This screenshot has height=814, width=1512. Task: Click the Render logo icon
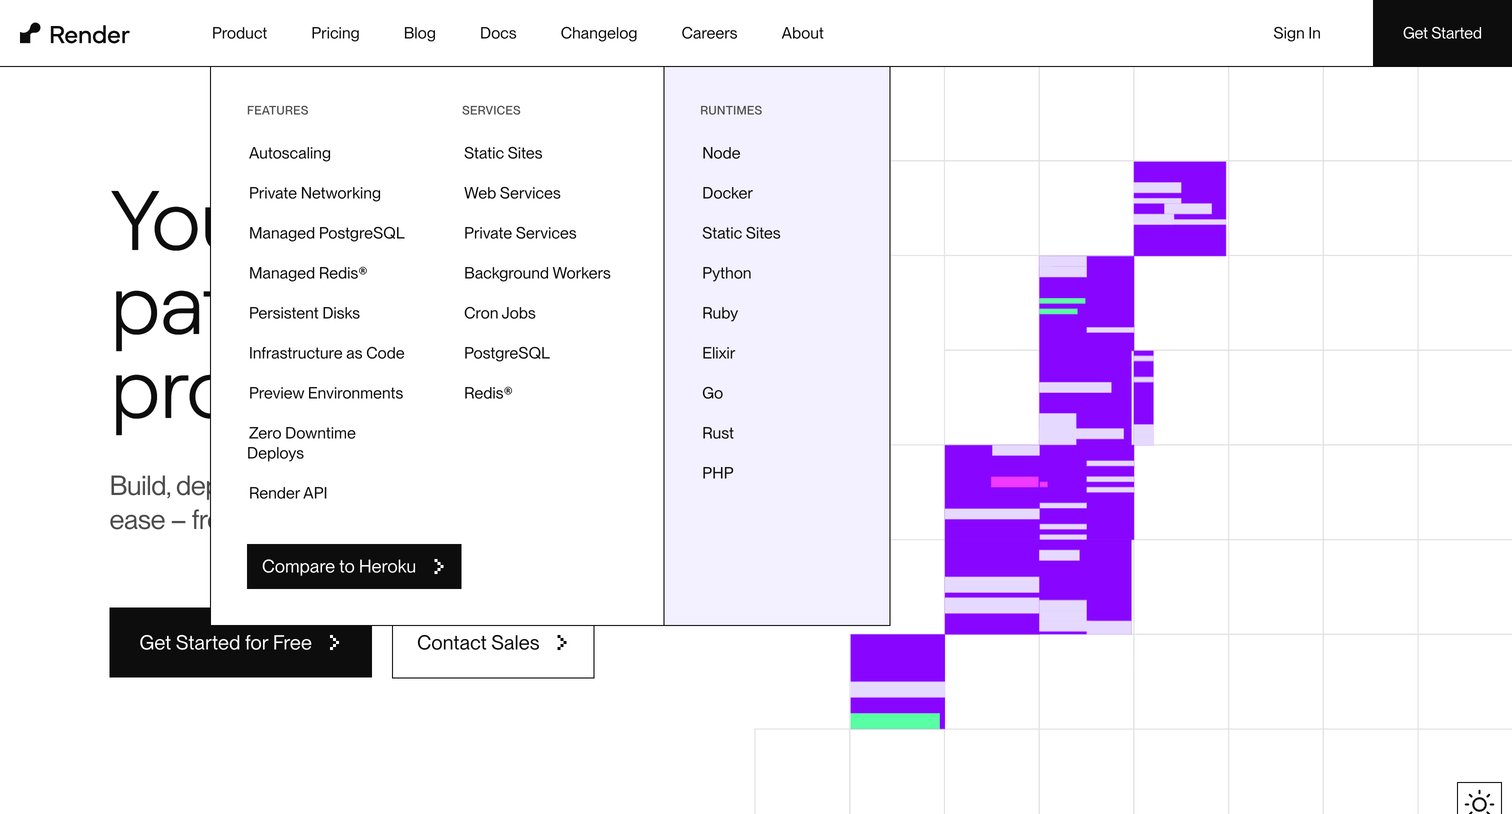30,34
